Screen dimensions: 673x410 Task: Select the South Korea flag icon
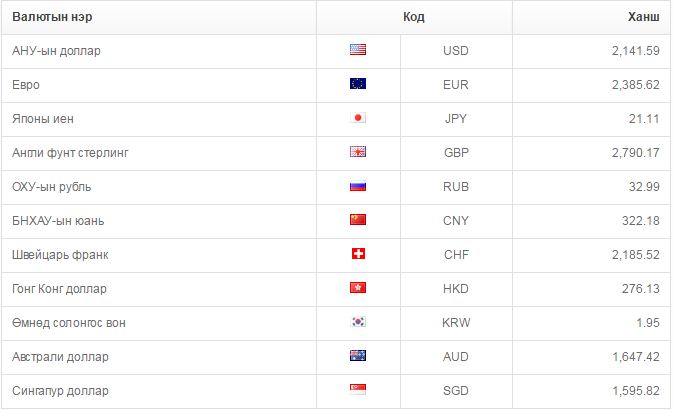(x=358, y=322)
